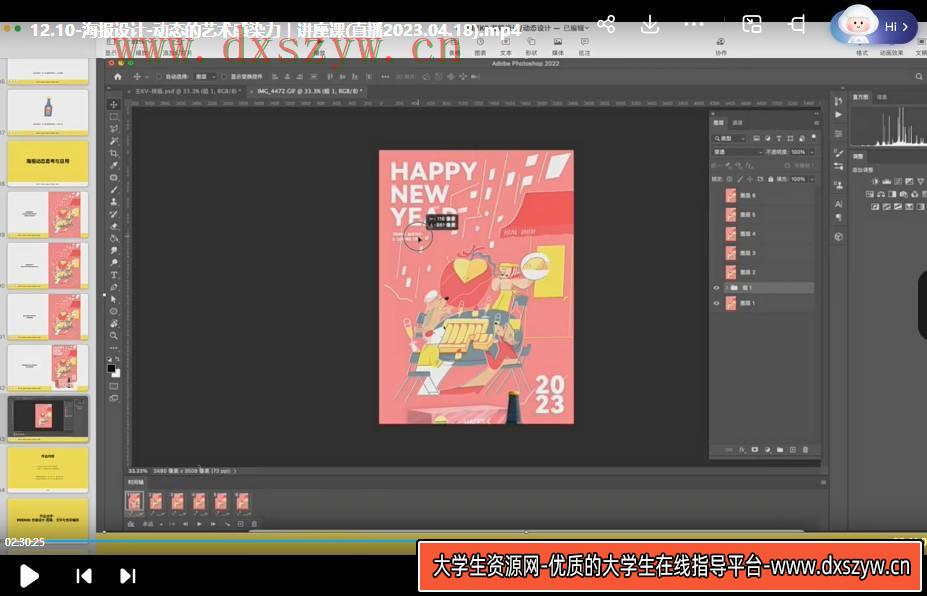
Task: Toggle Quick Mask mode icon
Action: click(114, 386)
